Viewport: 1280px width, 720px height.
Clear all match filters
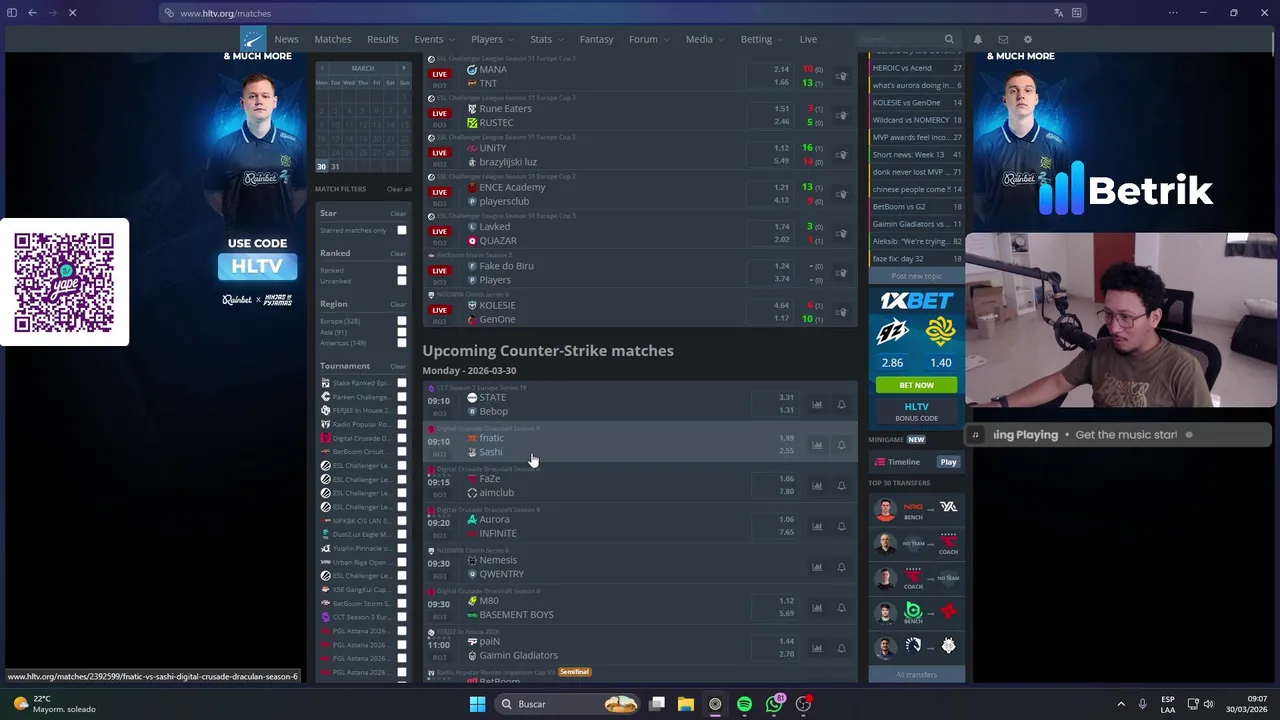click(x=399, y=189)
